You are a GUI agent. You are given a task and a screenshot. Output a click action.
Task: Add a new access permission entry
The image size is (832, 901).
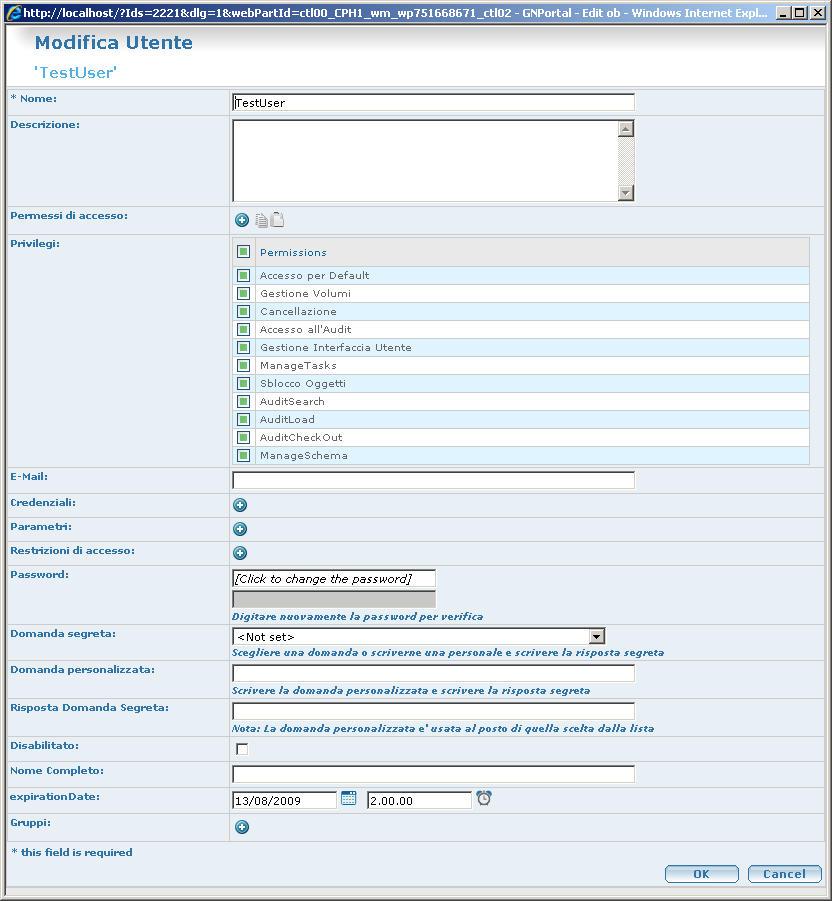tap(242, 220)
